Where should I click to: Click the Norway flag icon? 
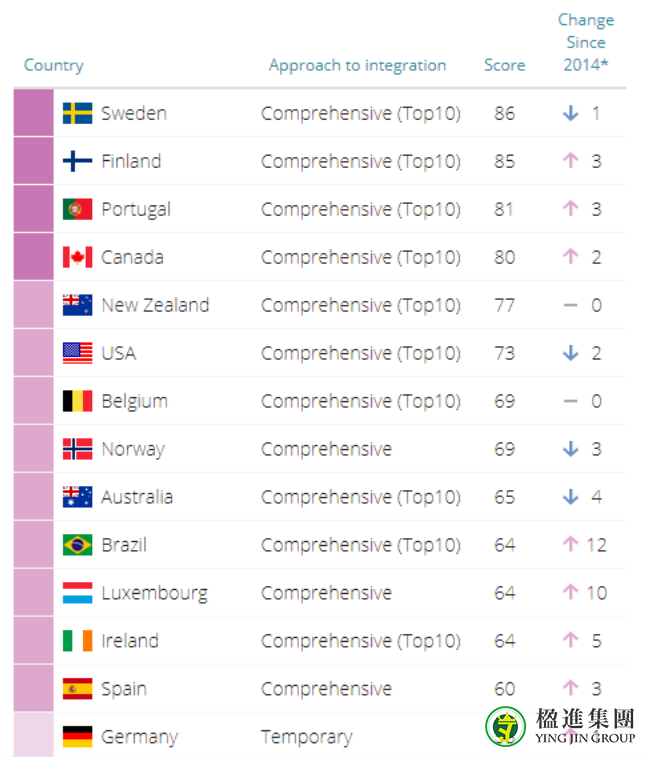point(77,449)
